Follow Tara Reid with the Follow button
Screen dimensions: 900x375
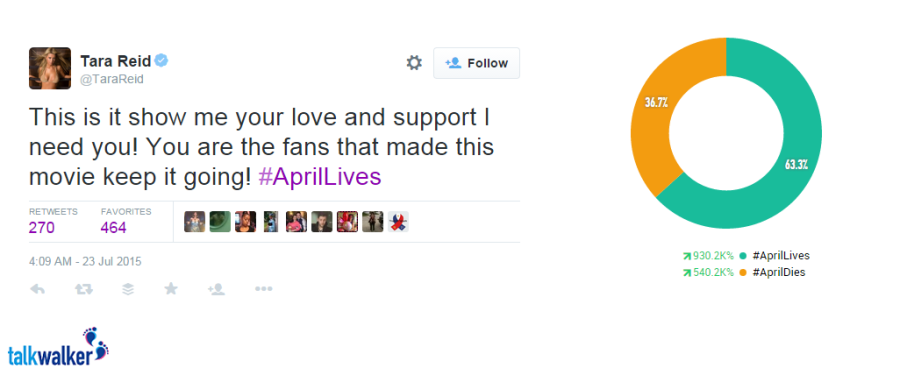pos(476,63)
